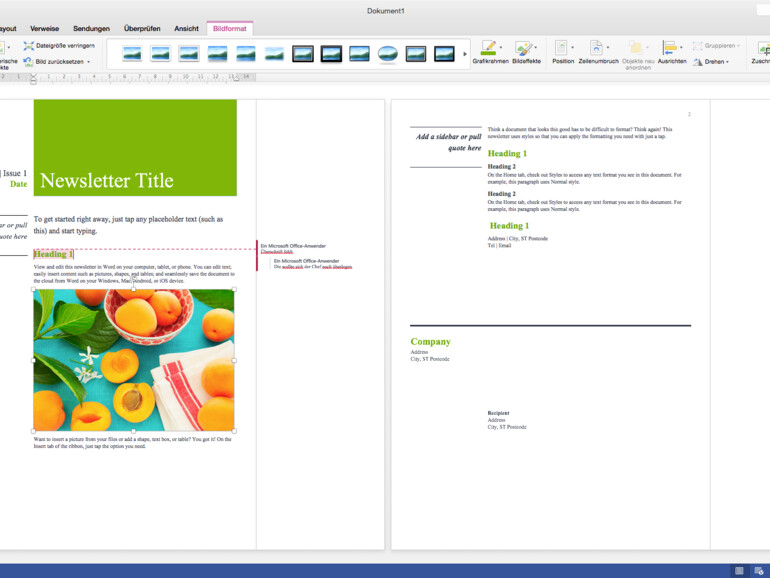The height and width of the screenshot is (578, 770).
Task: Switch to the Überprüfen tab
Action: [142, 28]
